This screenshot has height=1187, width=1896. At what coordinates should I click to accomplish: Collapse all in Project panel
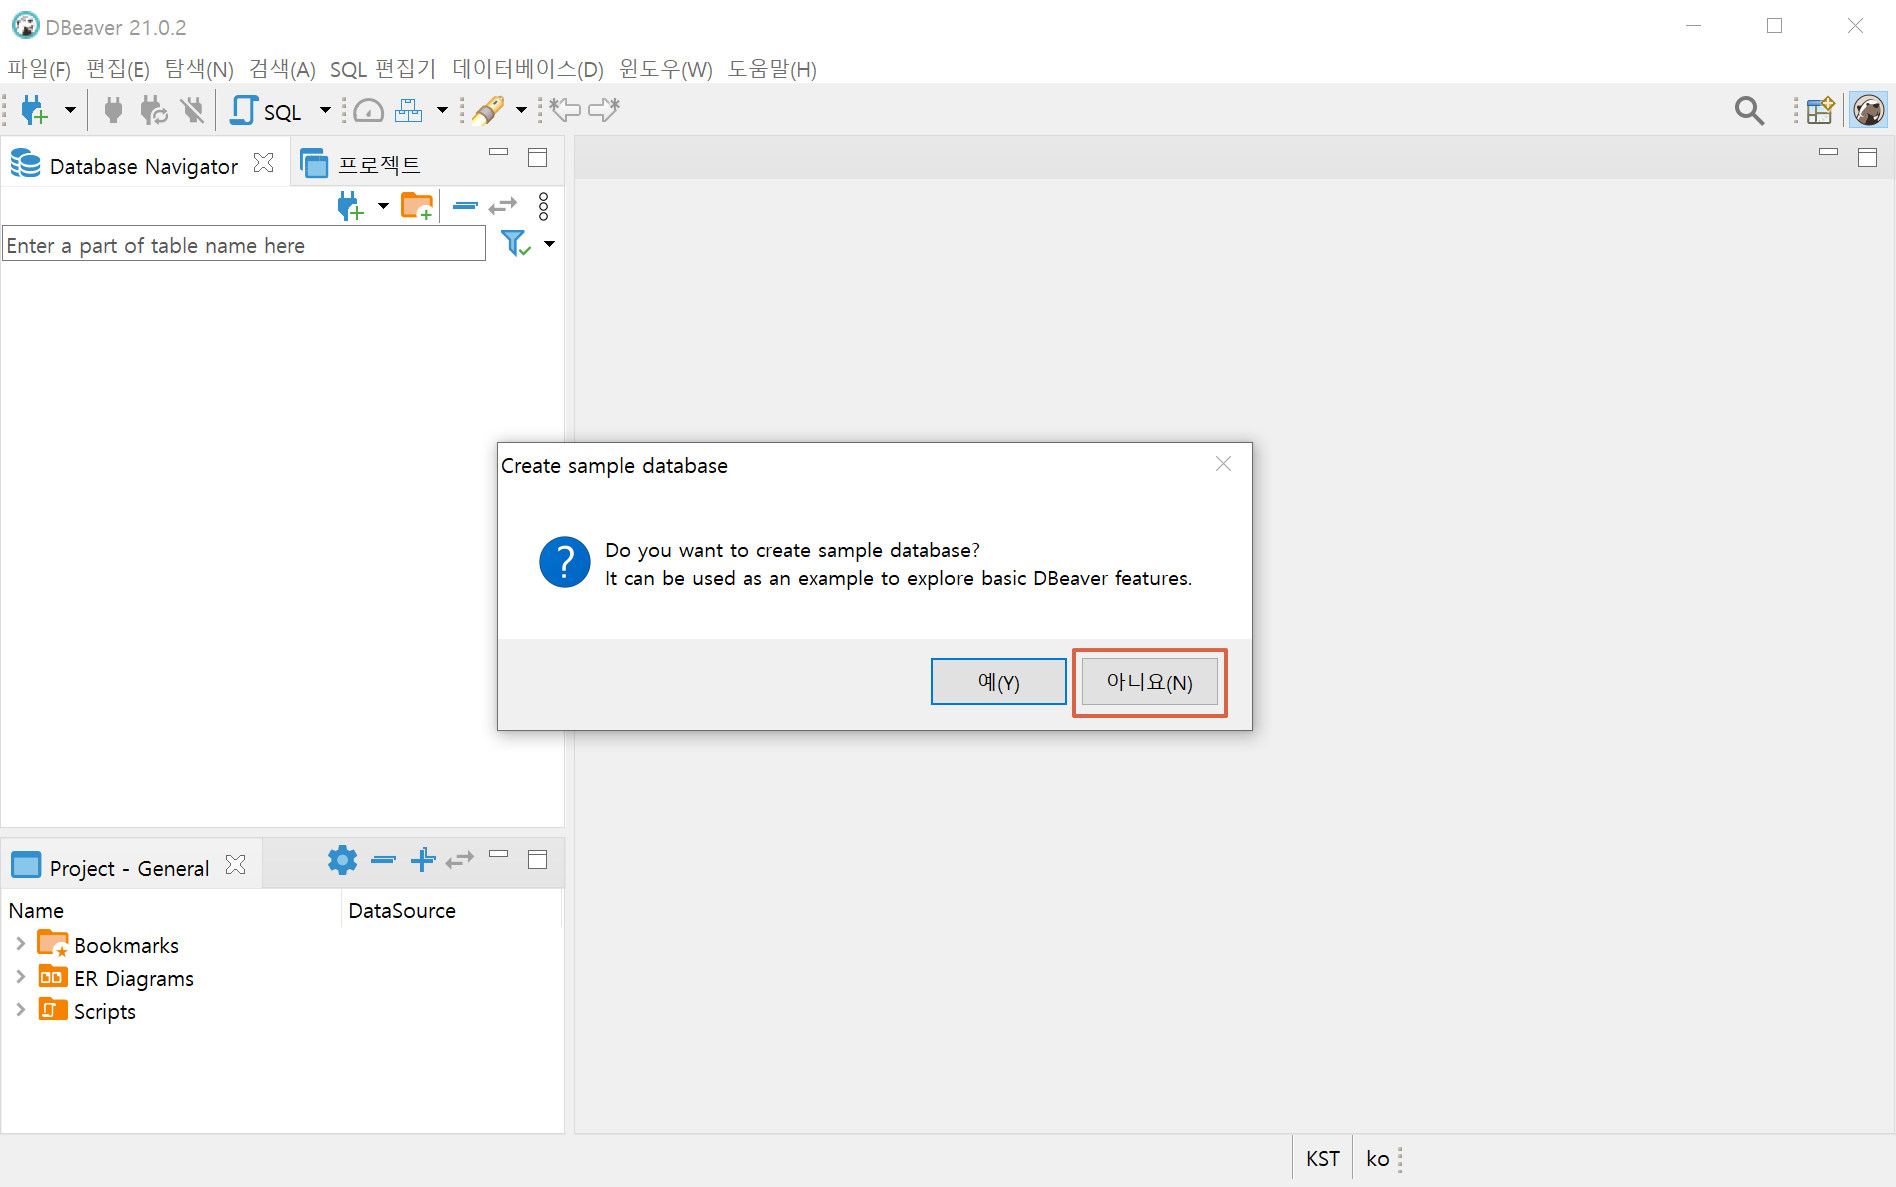click(x=383, y=860)
